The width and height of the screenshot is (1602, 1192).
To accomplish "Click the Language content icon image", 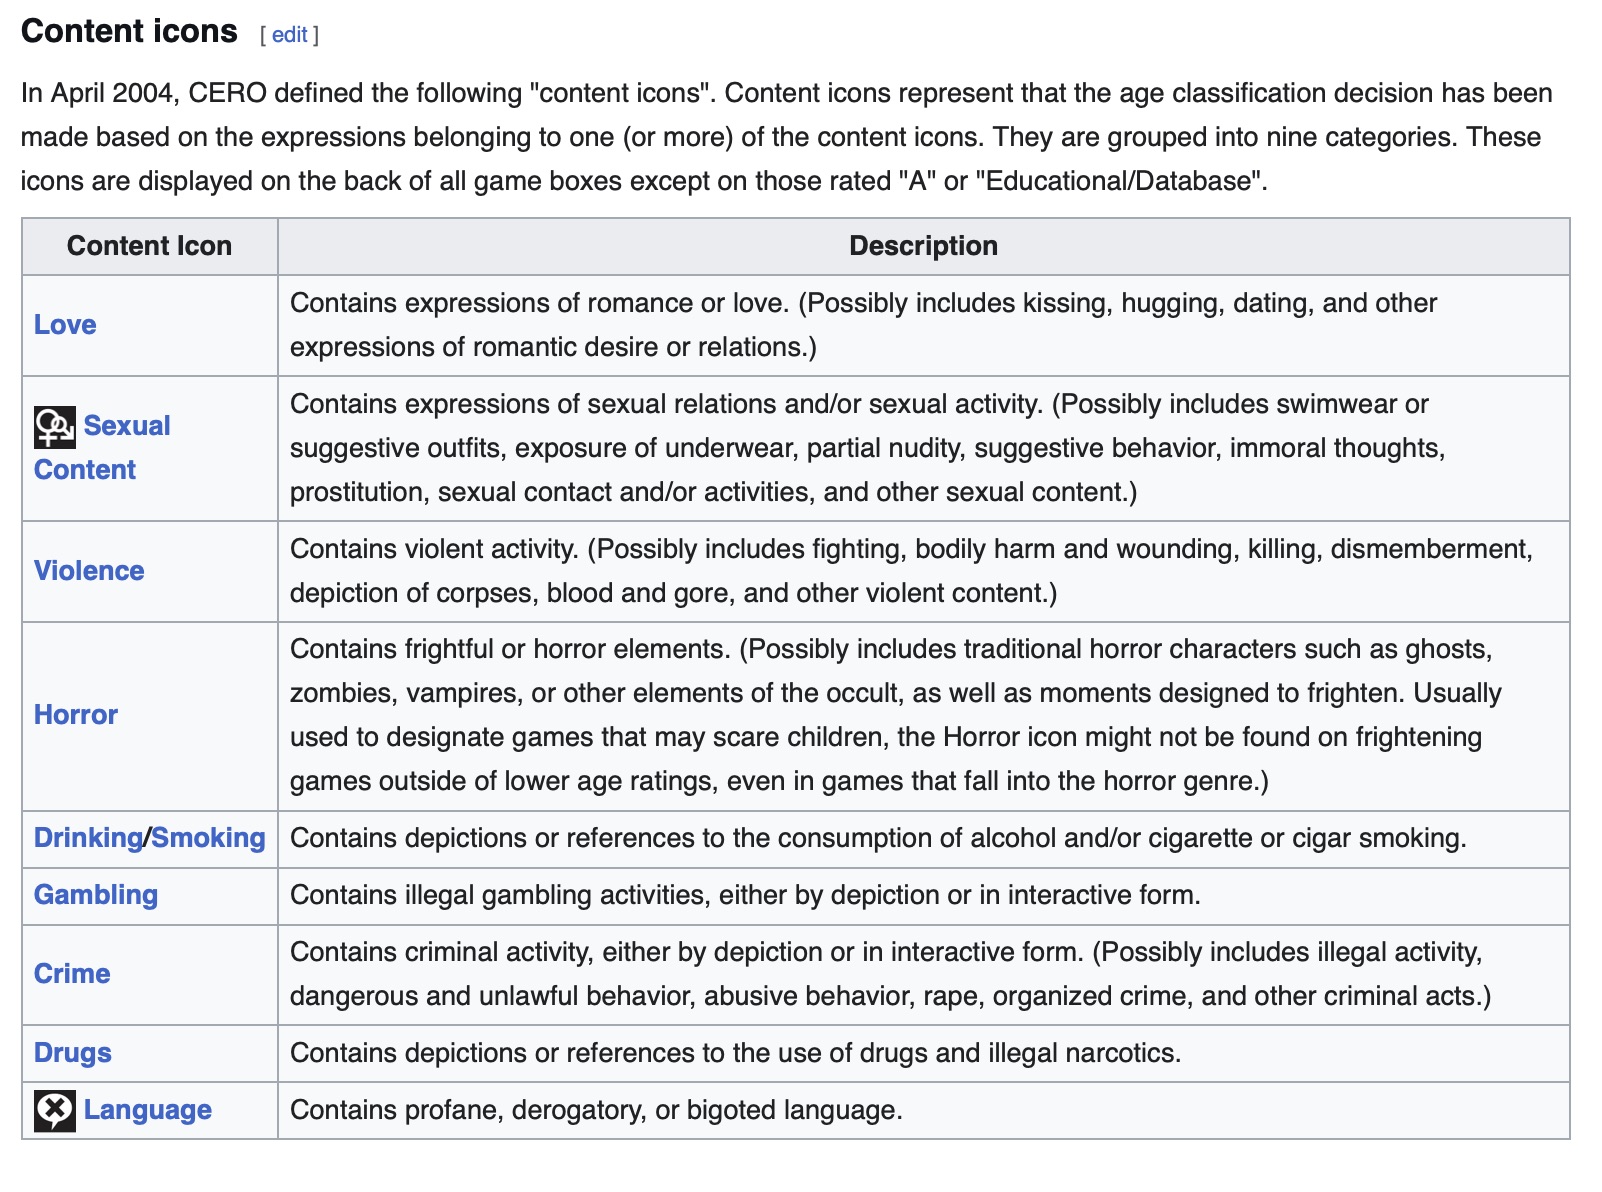I will pyautogui.click(x=55, y=1111).
